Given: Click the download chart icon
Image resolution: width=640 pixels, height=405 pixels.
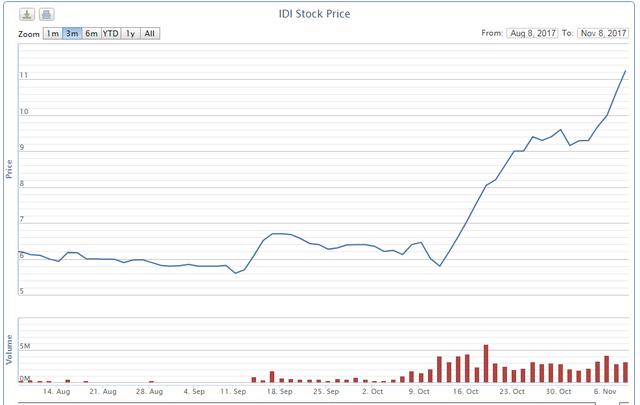Looking at the screenshot, I should click(x=27, y=14).
